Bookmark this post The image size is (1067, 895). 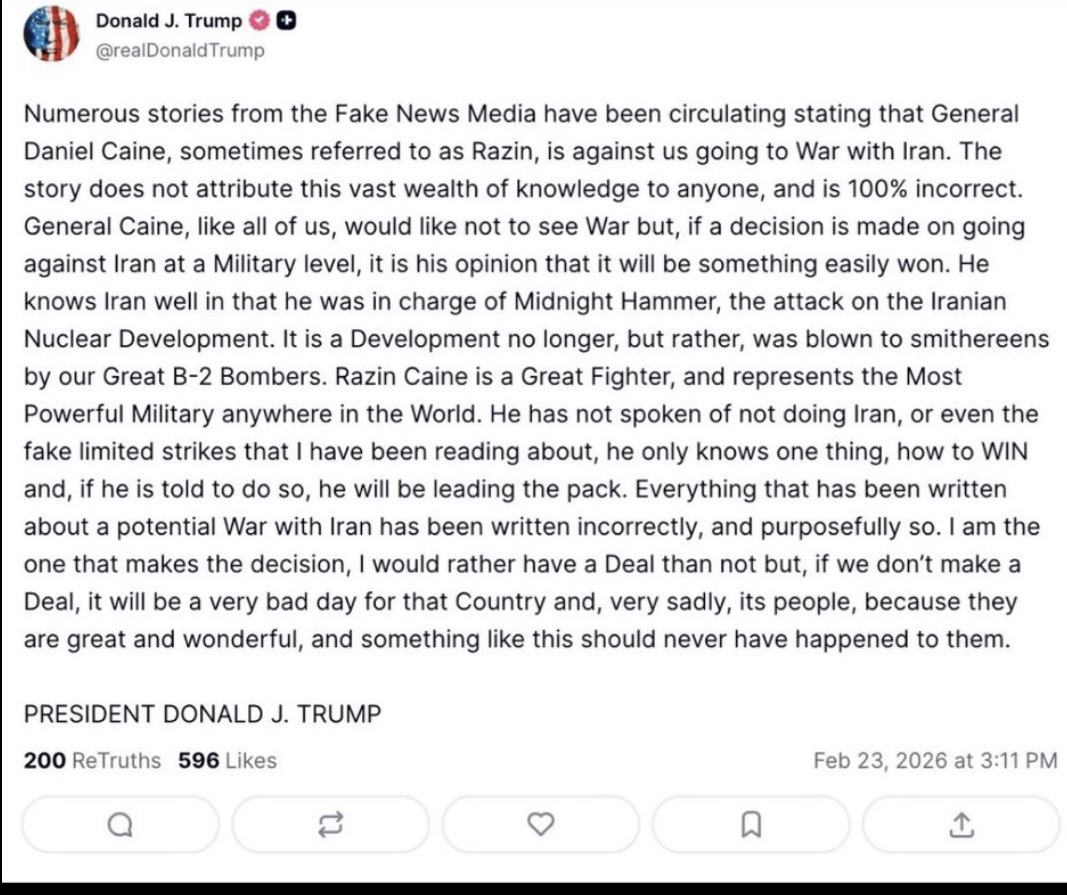point(750,824)
